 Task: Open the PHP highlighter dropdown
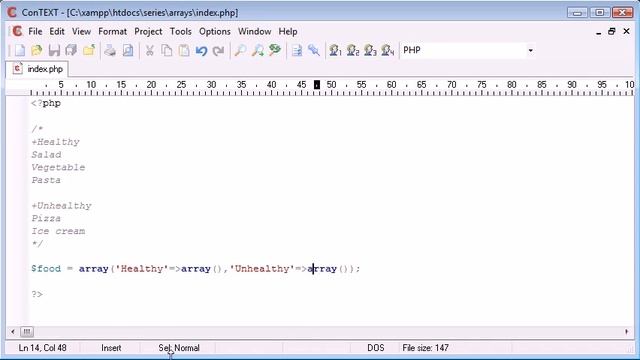pyautogui.click(x=530, y=51)
